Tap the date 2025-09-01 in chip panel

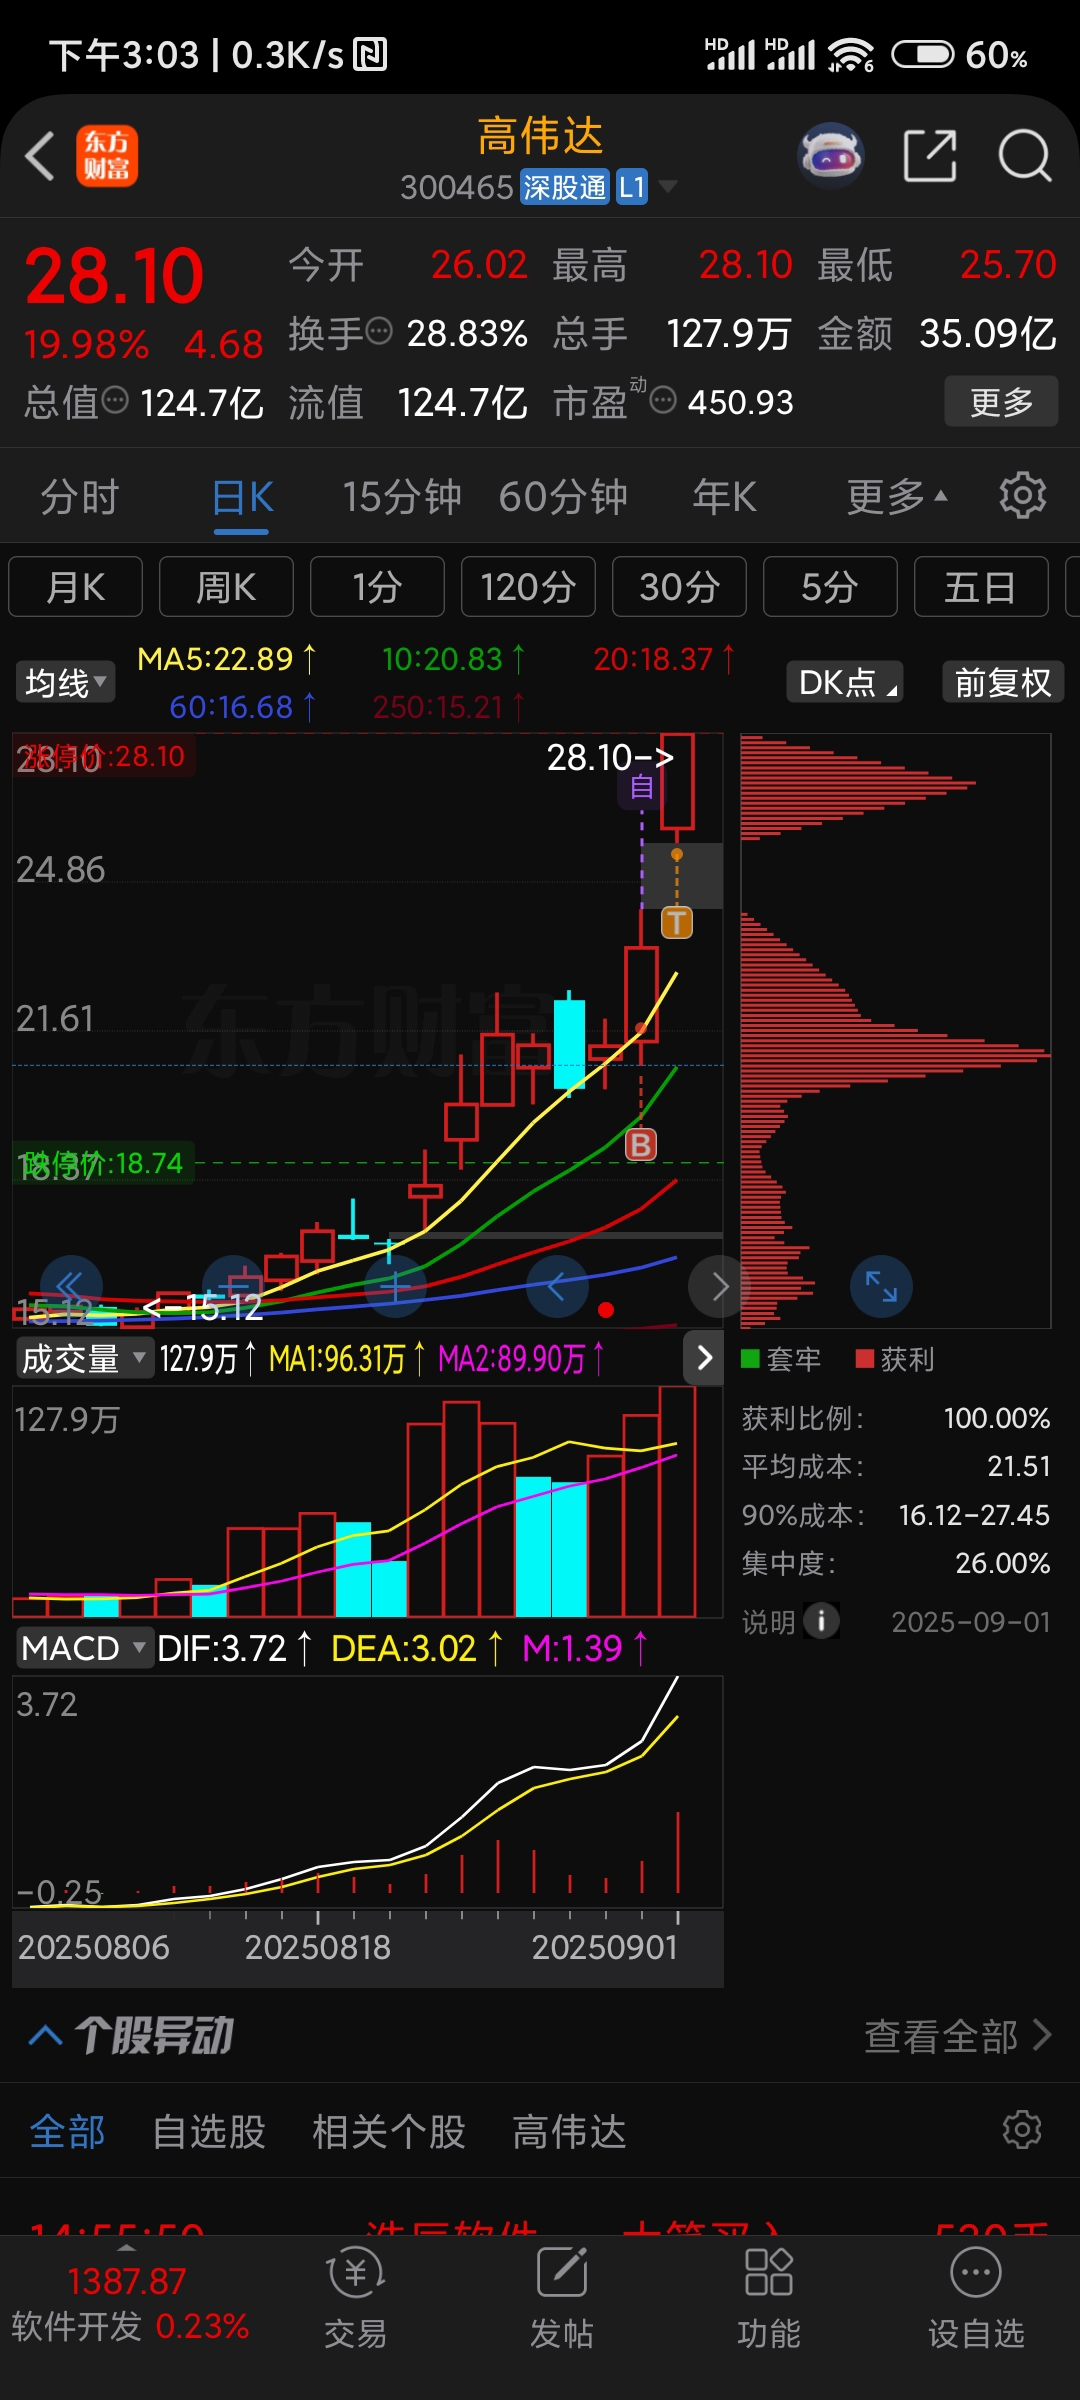pyautogui.click(x=971, y=1622)
